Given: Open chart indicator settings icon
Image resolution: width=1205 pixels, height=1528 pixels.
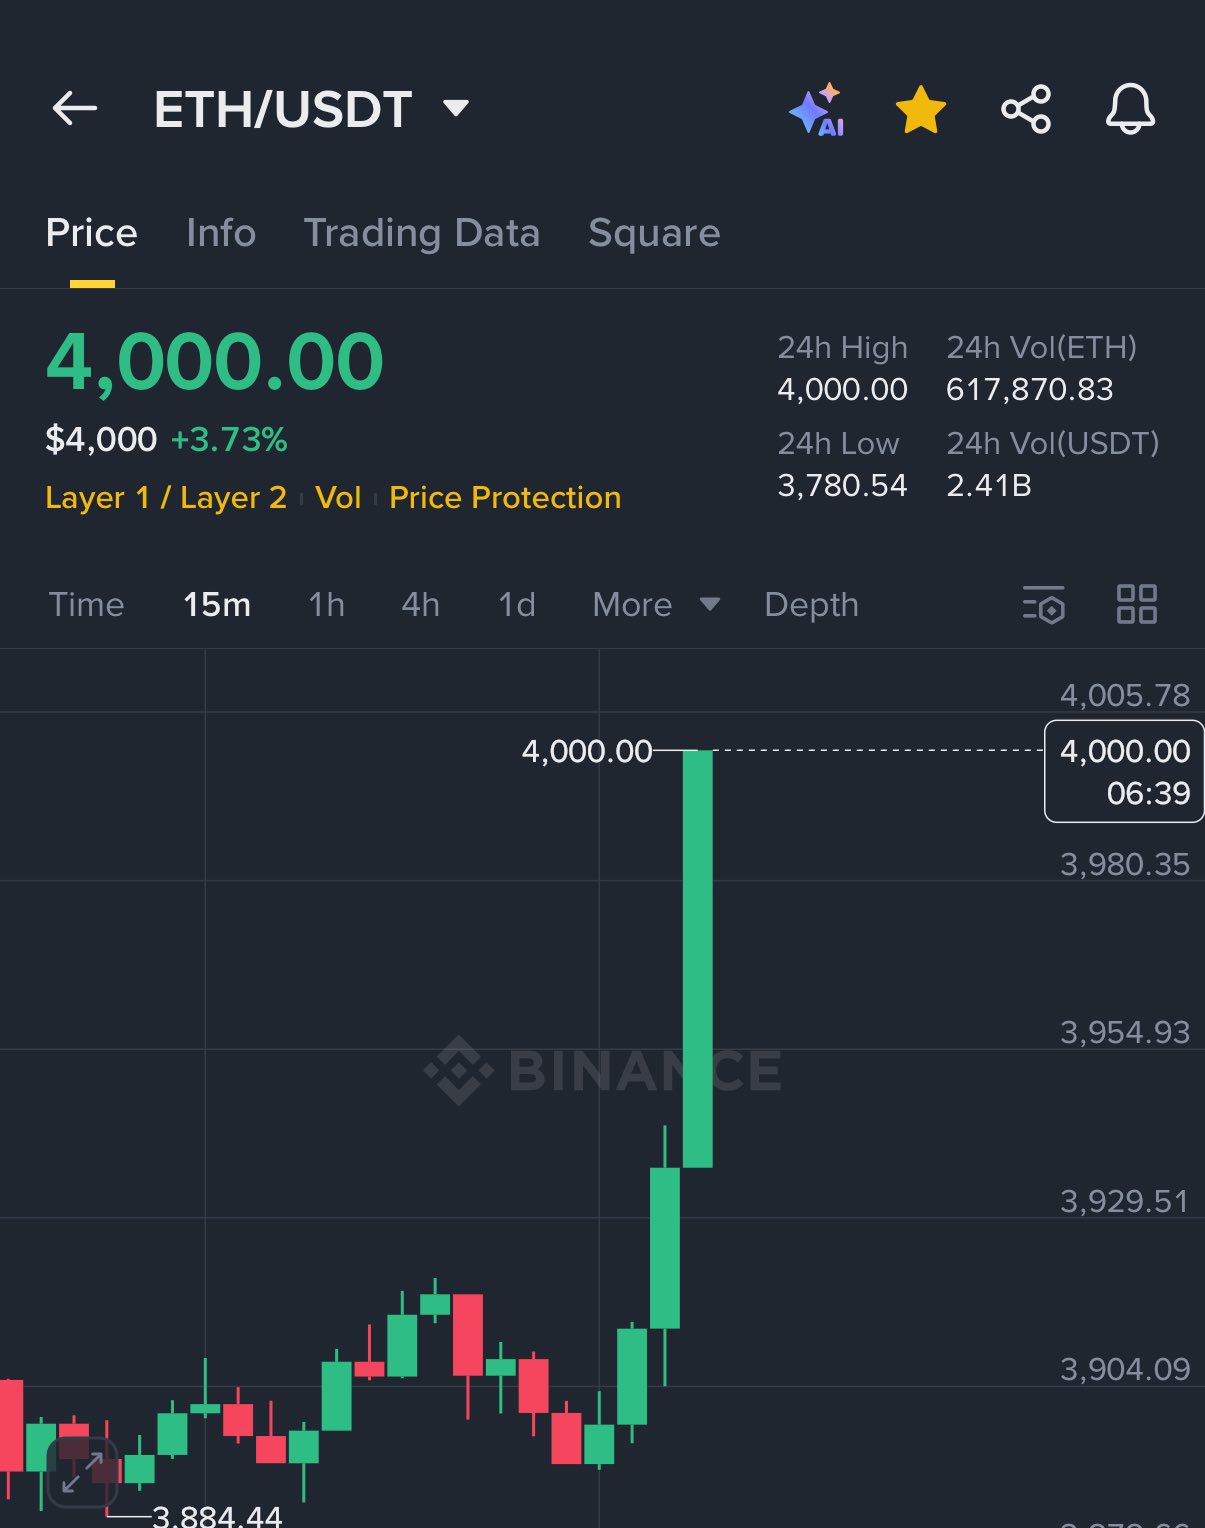Looking at the screenshot, I should (x=1043, y=604).
